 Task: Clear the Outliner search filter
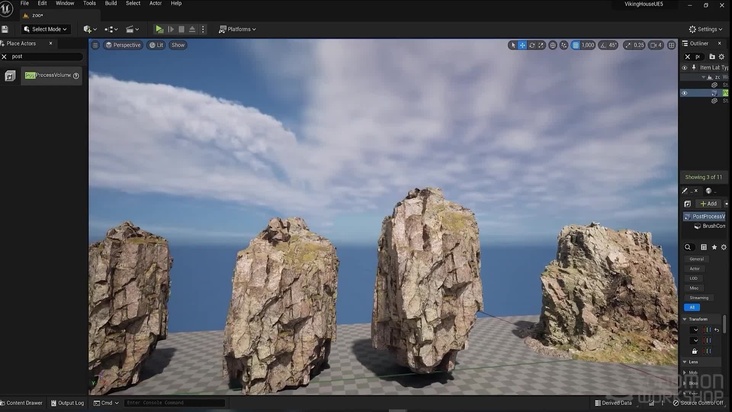687,57
